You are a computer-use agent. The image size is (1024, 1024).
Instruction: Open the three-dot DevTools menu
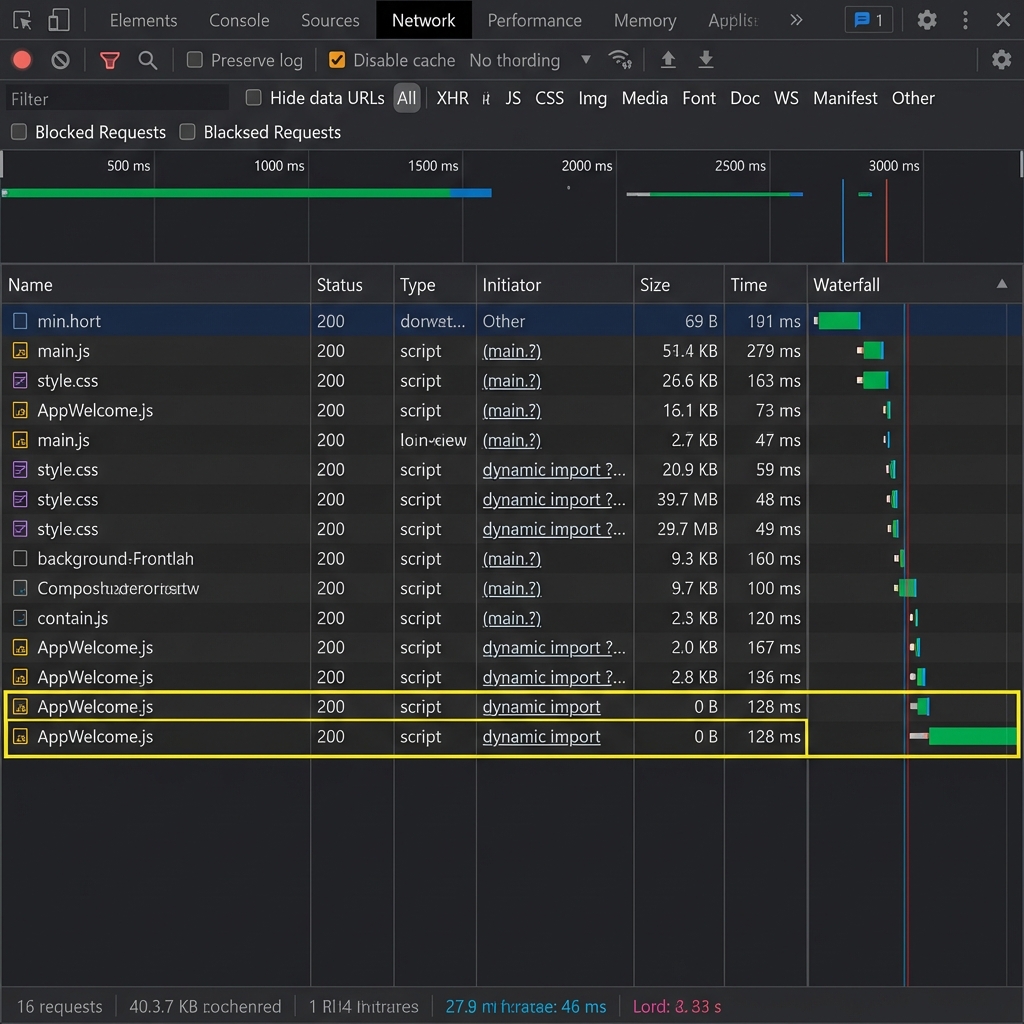(965, 20)
